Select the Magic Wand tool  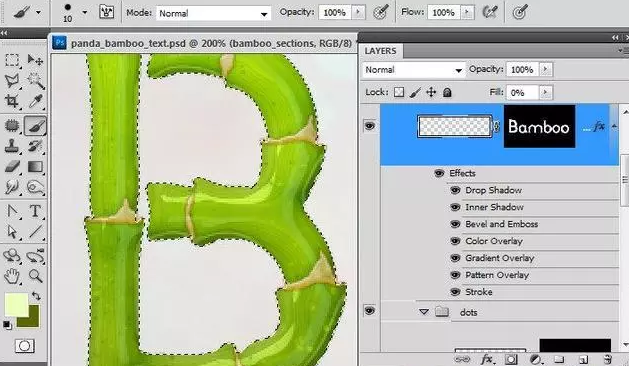pos(35,81)
